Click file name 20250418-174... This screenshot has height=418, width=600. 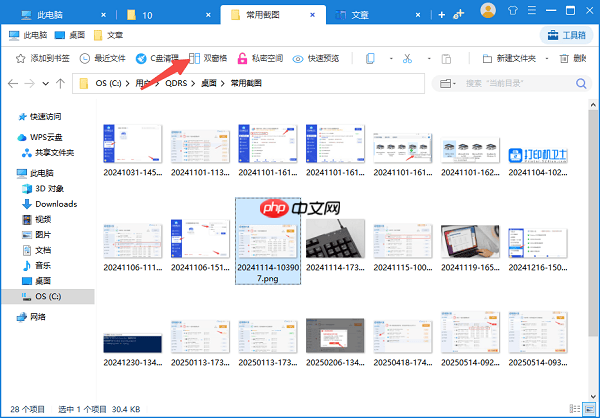click(403, 362)
